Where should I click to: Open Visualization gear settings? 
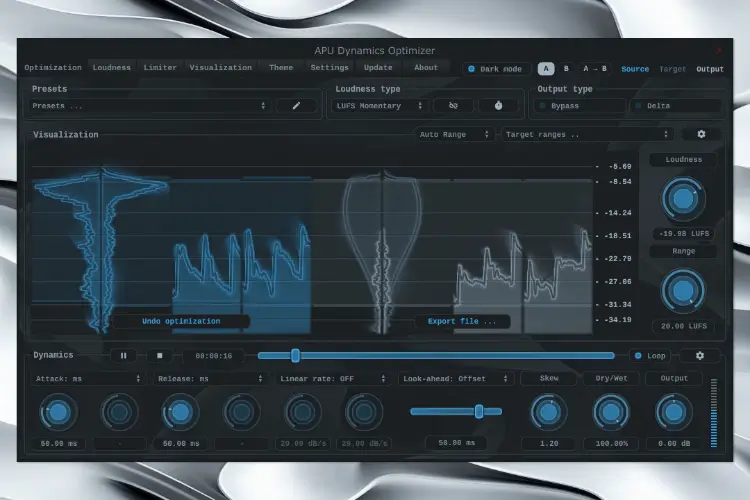coord(700,134)
